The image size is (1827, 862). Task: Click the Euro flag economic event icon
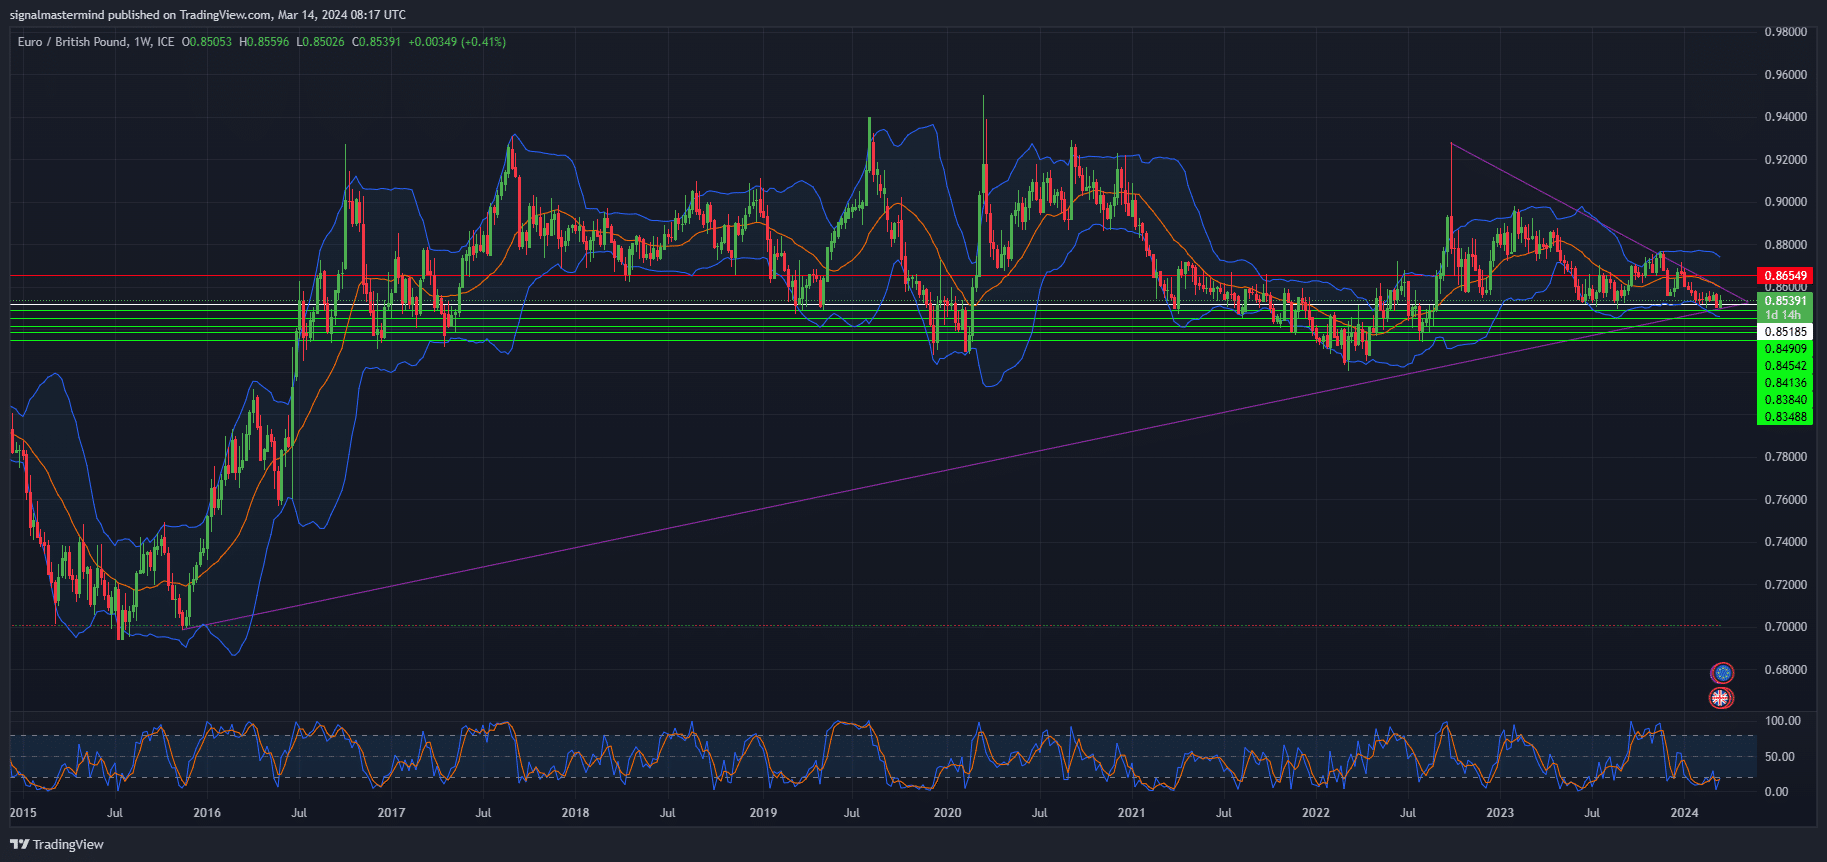(1721, 673)
